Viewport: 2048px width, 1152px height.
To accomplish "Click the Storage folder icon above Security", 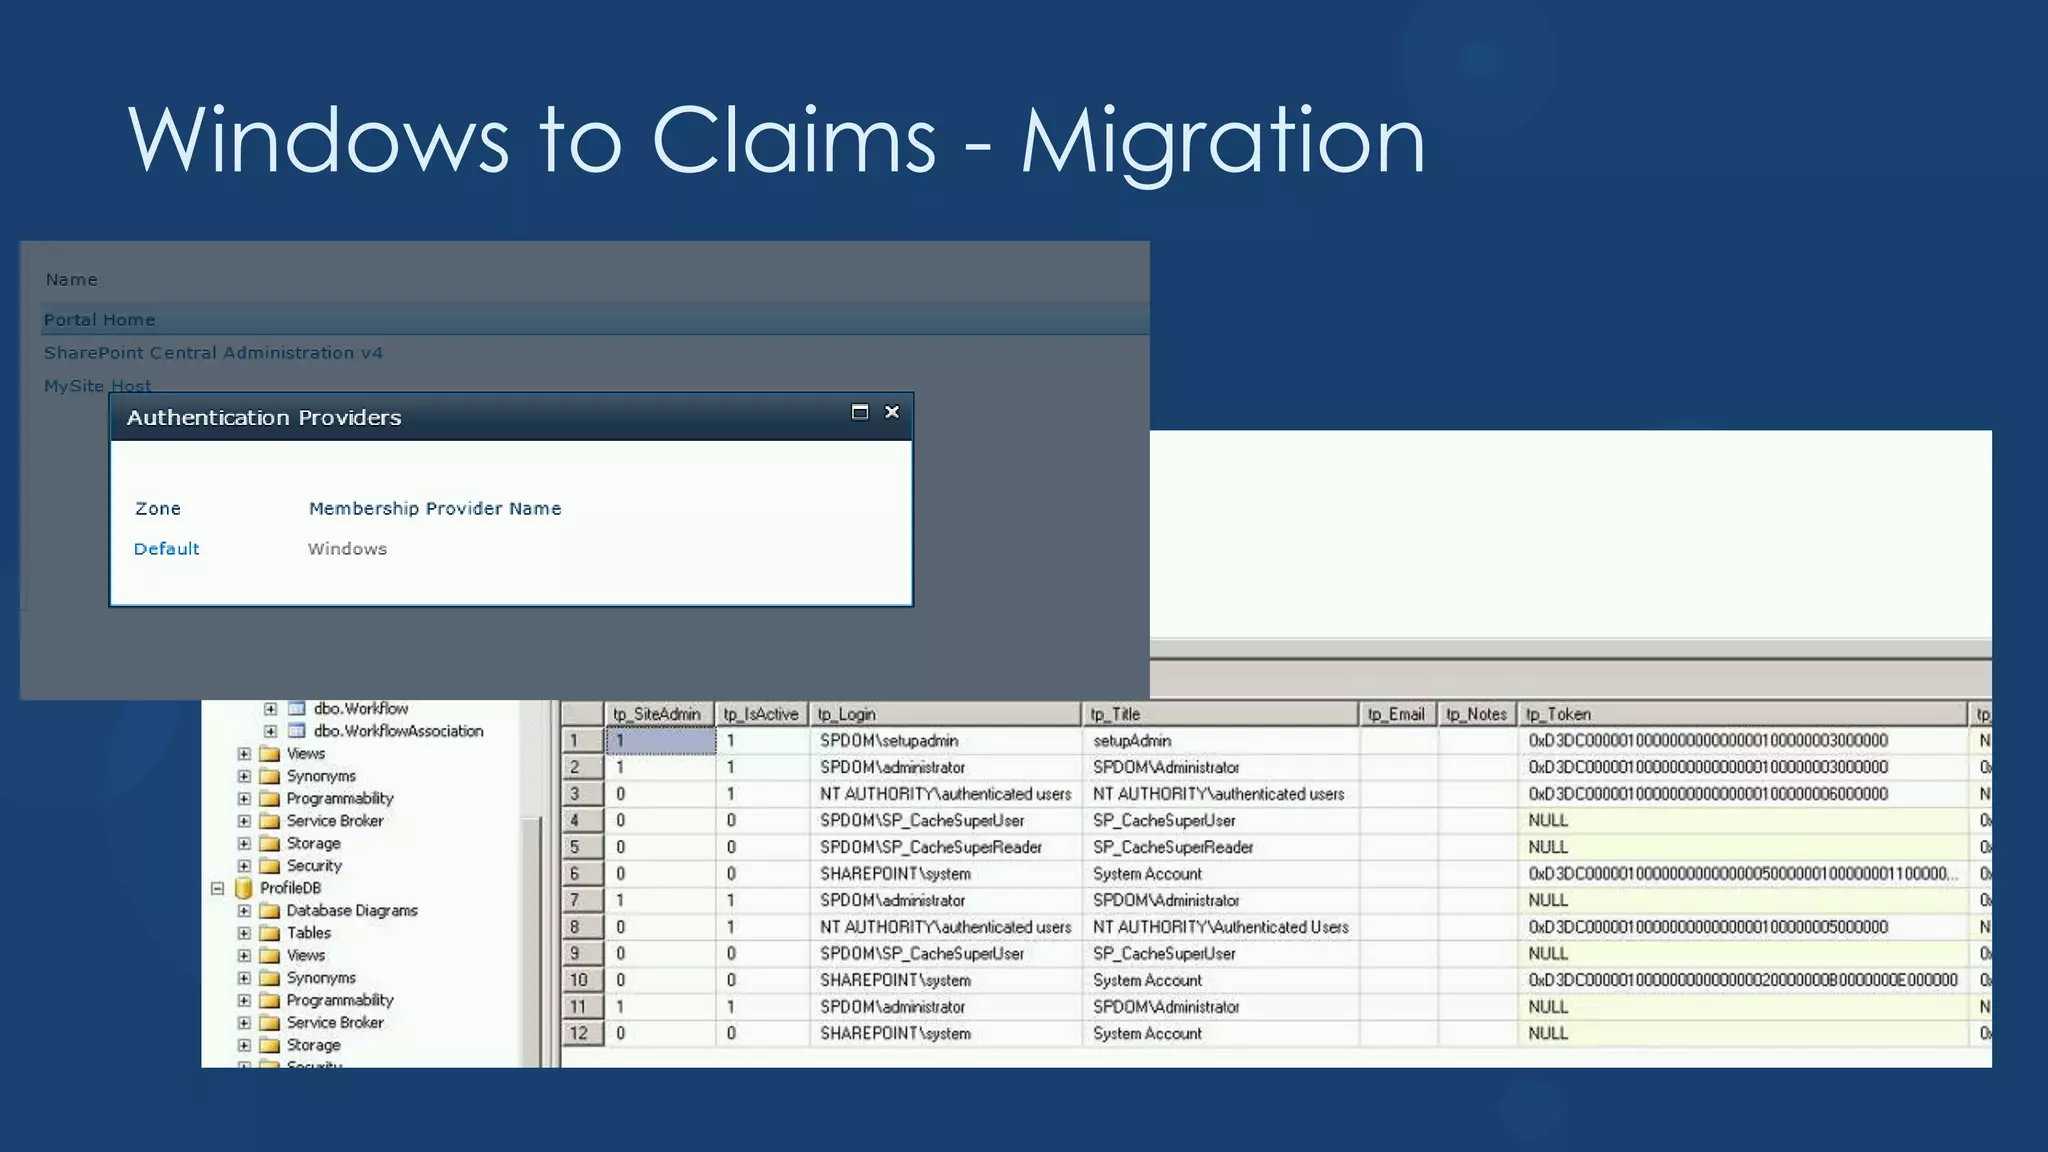I will point(269,844).
